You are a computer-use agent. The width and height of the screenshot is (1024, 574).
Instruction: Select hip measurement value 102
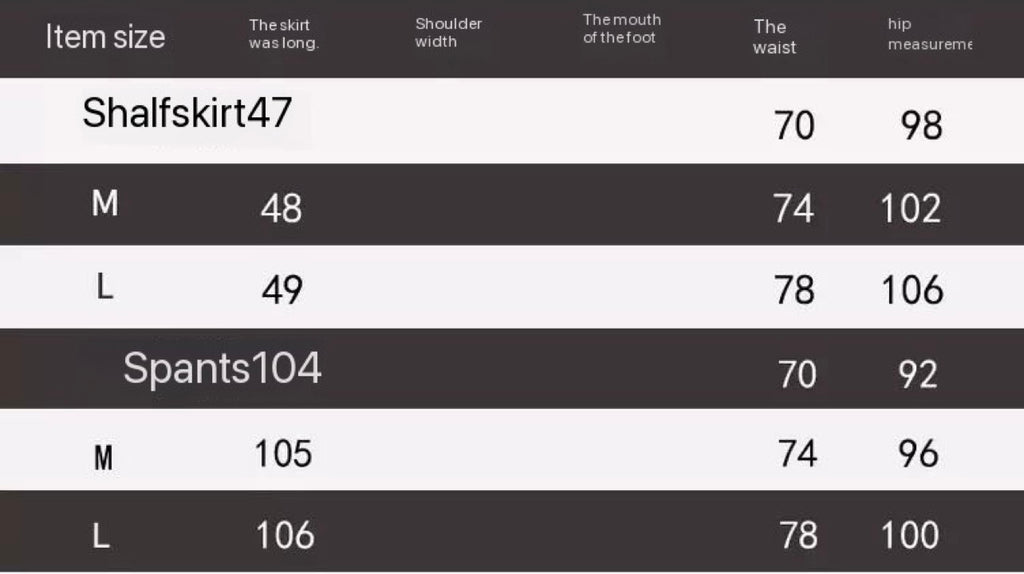[910, 208]
